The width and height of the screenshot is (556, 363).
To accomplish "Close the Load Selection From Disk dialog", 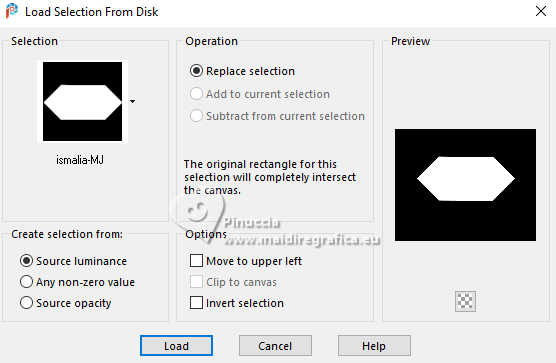I will (541, 11).
